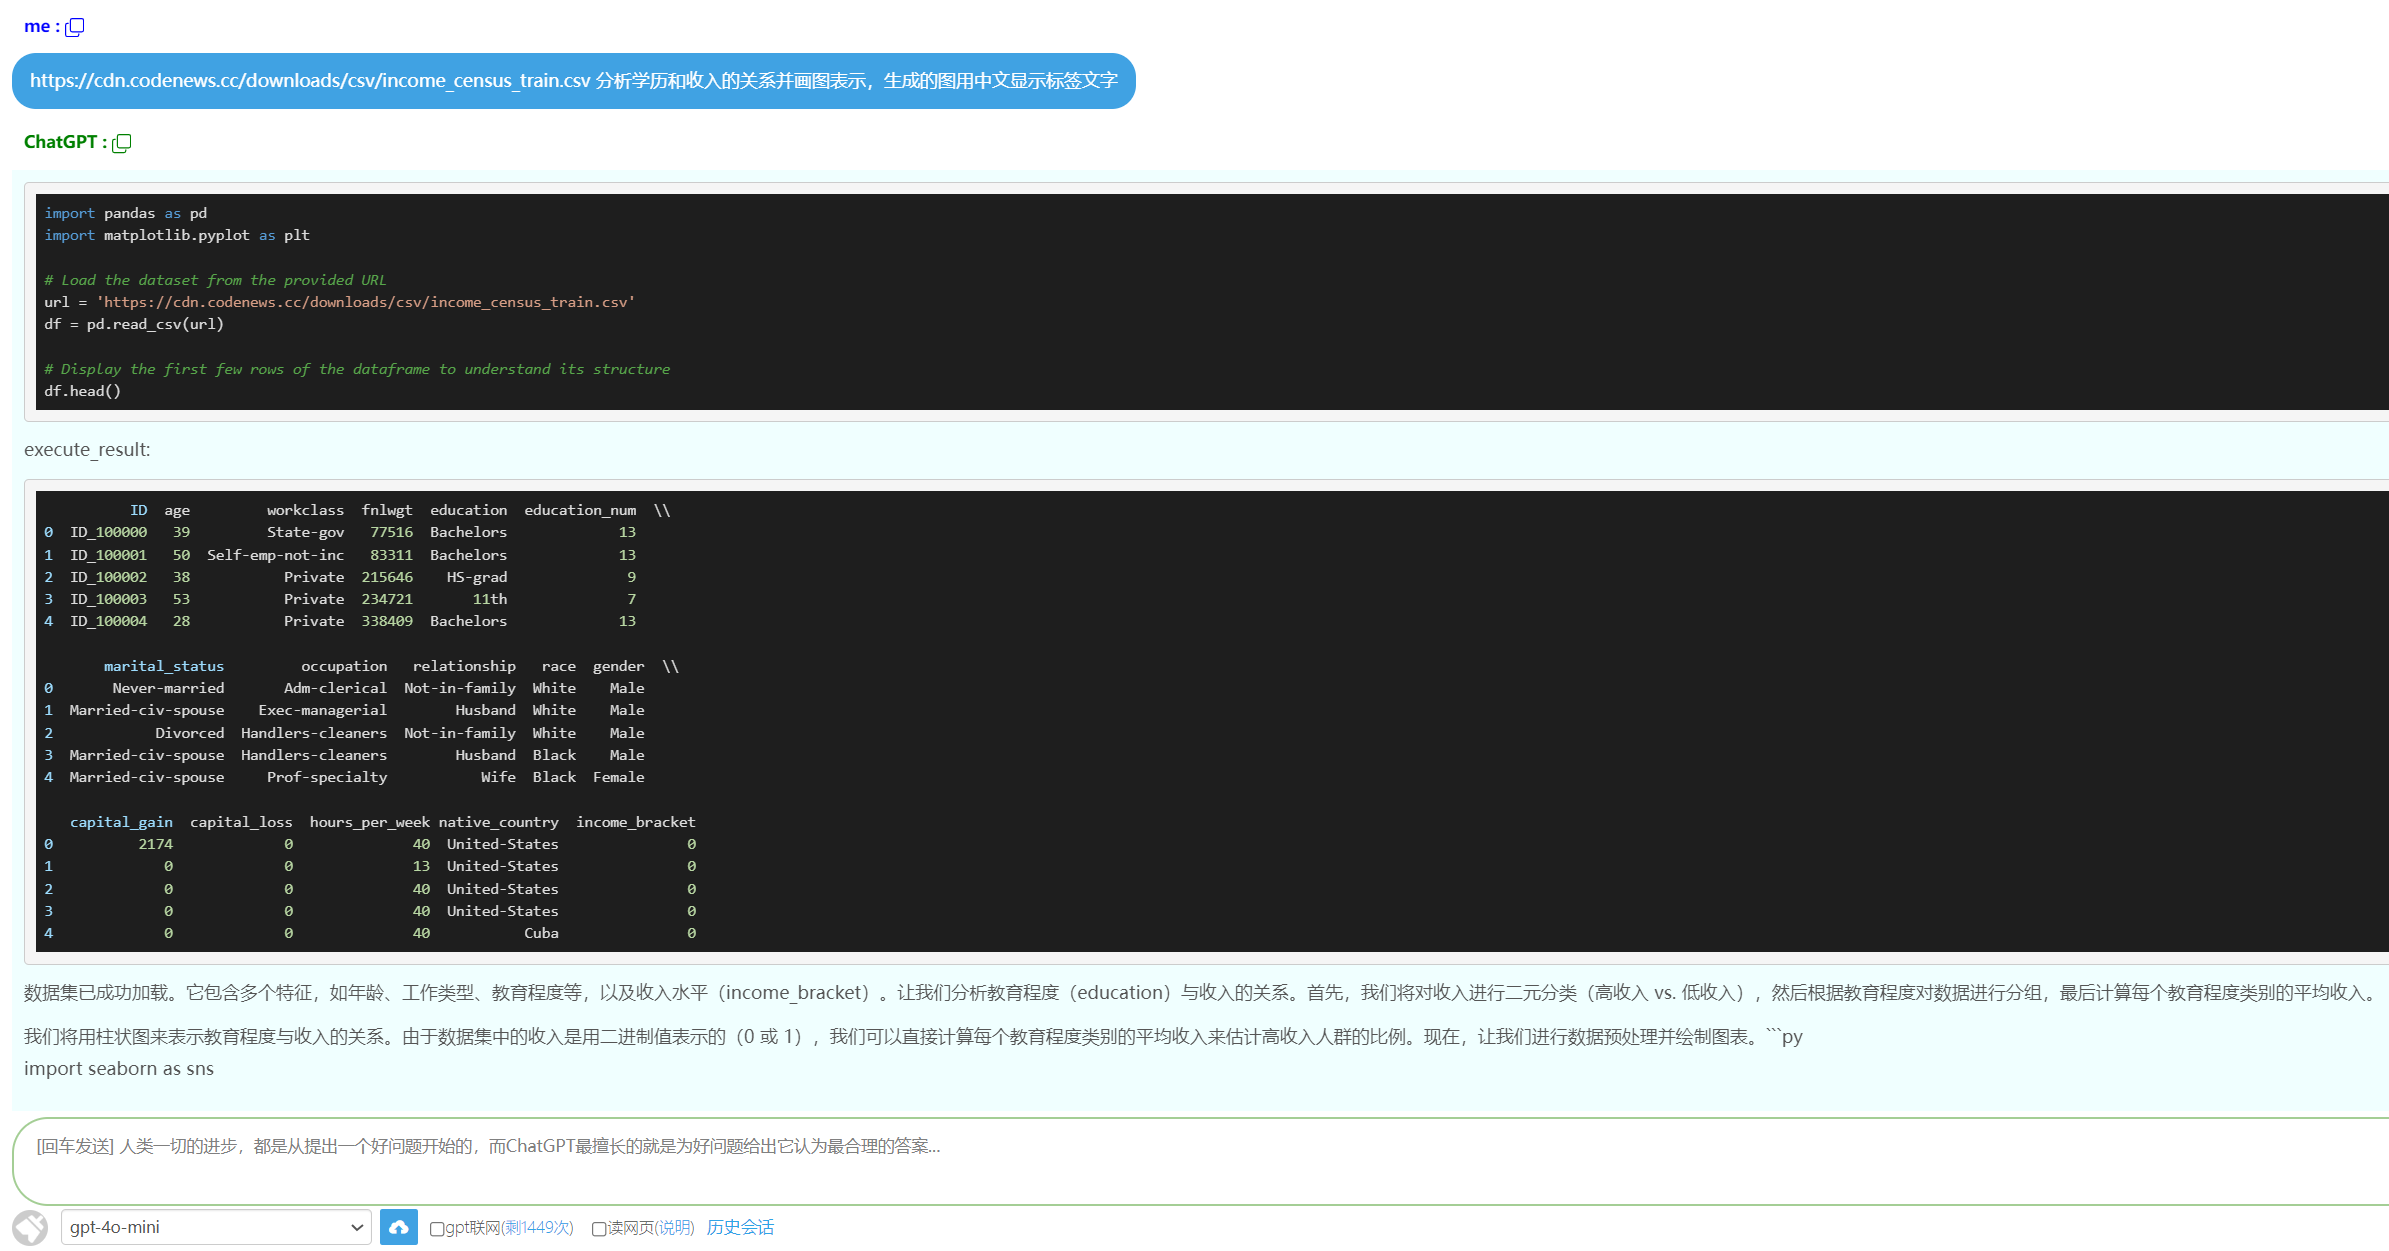This screenshot has width=2389, height=1251.
Task: Select 'capital_gain' column header
Action: point(121,822)
